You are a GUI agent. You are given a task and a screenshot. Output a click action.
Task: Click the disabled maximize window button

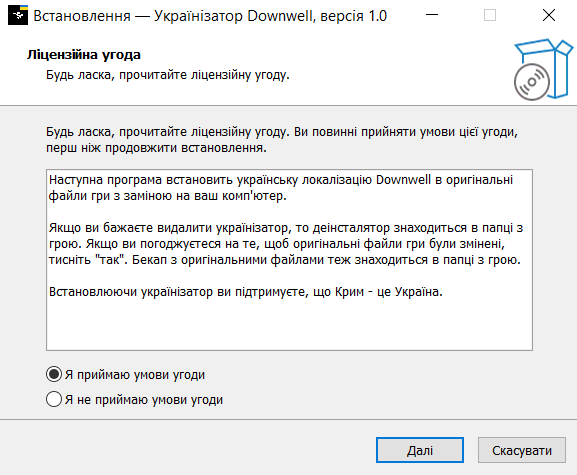pos(490,15)
